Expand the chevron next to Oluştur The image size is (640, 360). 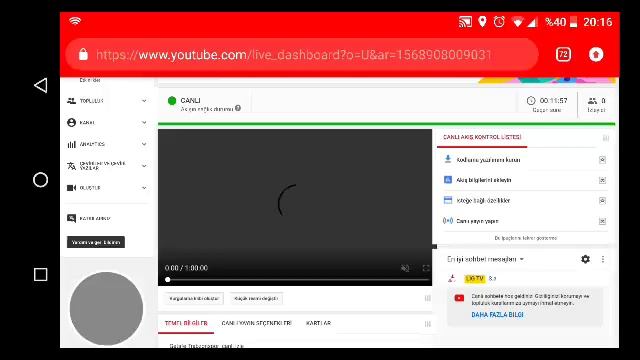coord(144,188)
